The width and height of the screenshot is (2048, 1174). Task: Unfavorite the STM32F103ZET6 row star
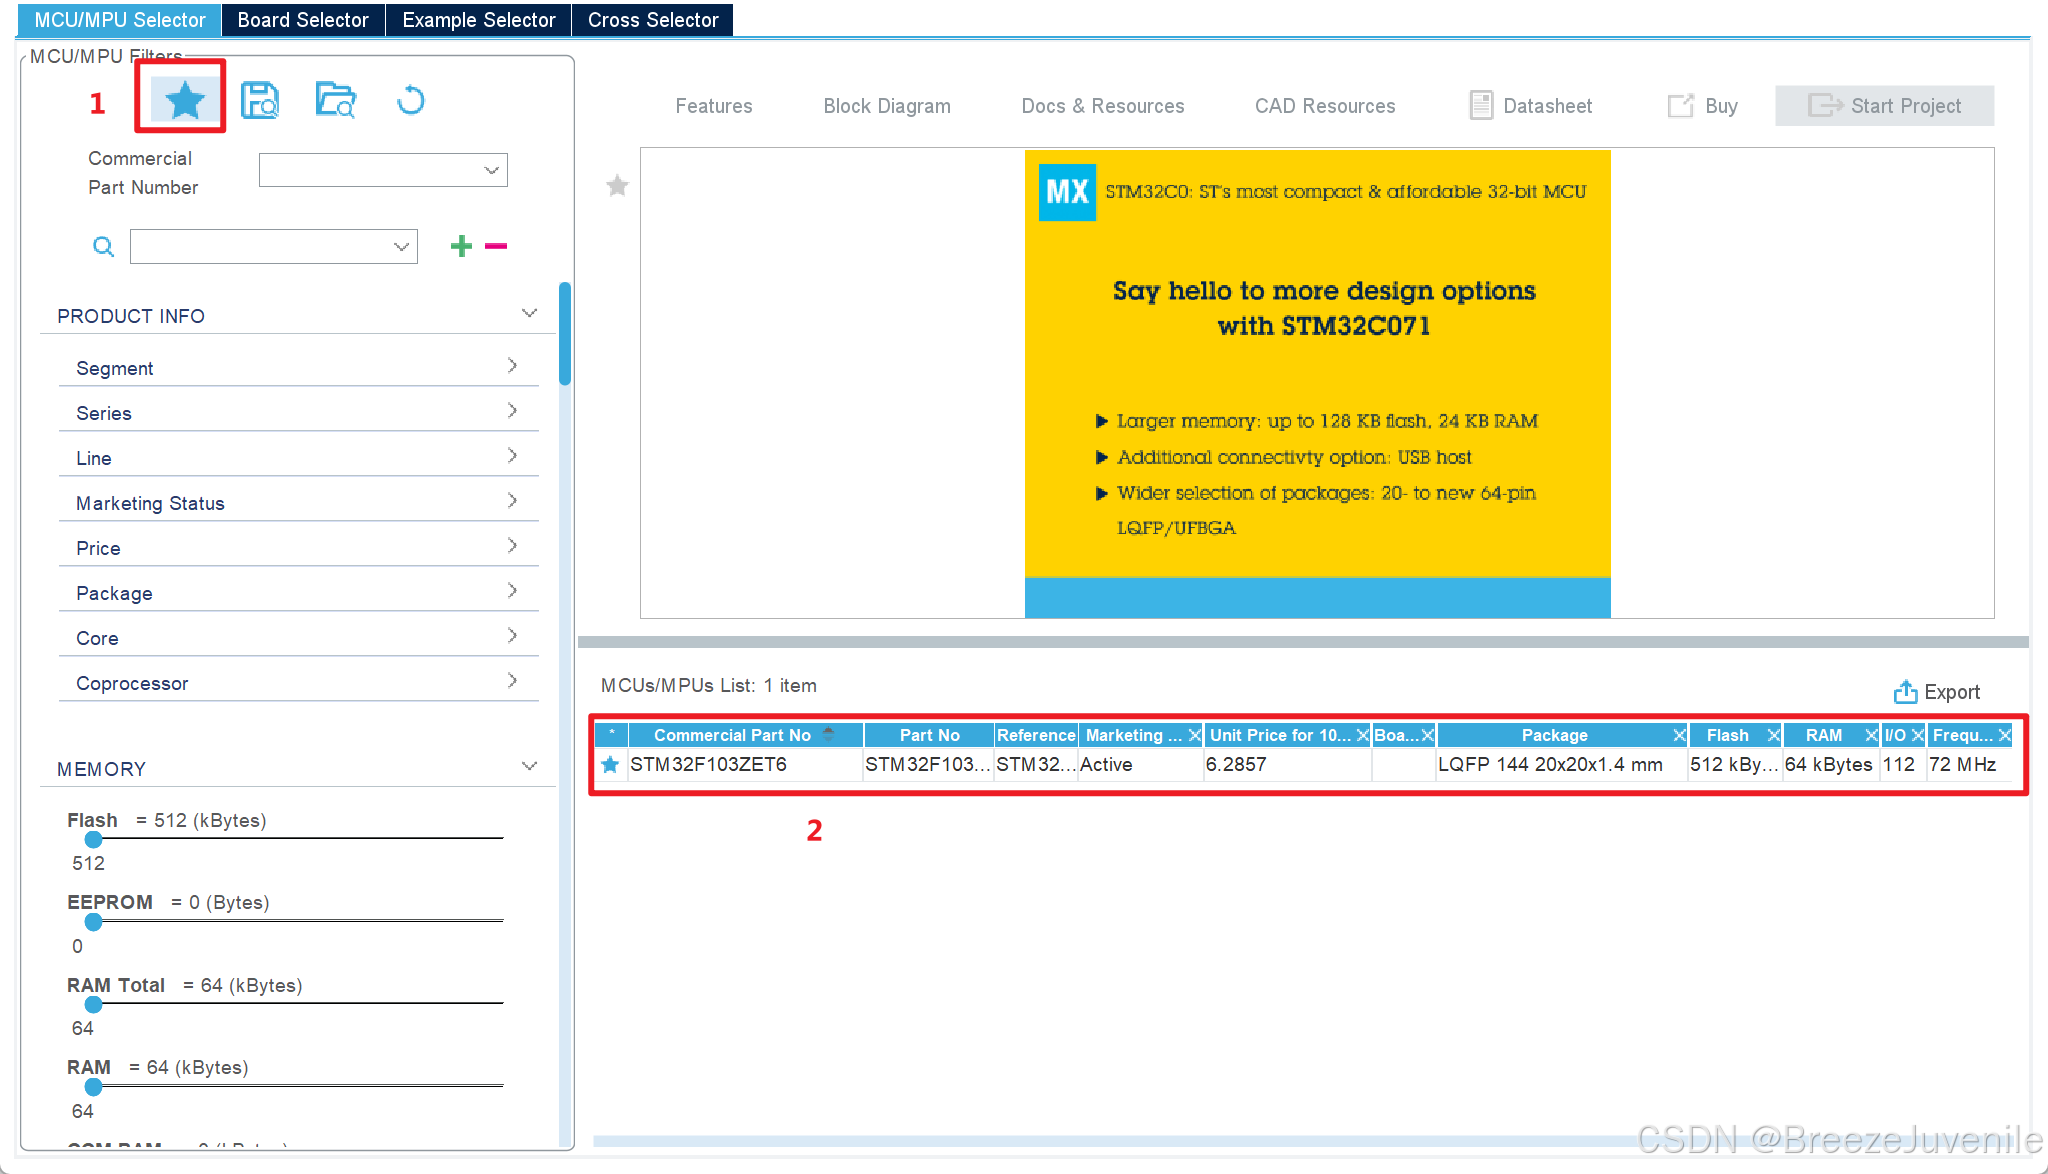pos(610,765)
